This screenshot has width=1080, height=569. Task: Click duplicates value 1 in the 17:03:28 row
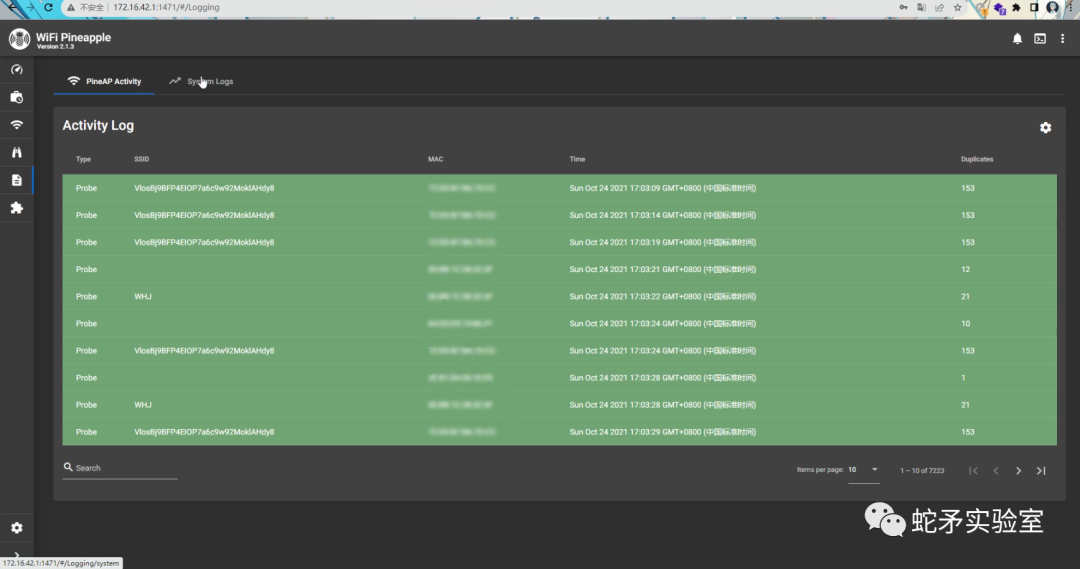[x=963, y=377]
